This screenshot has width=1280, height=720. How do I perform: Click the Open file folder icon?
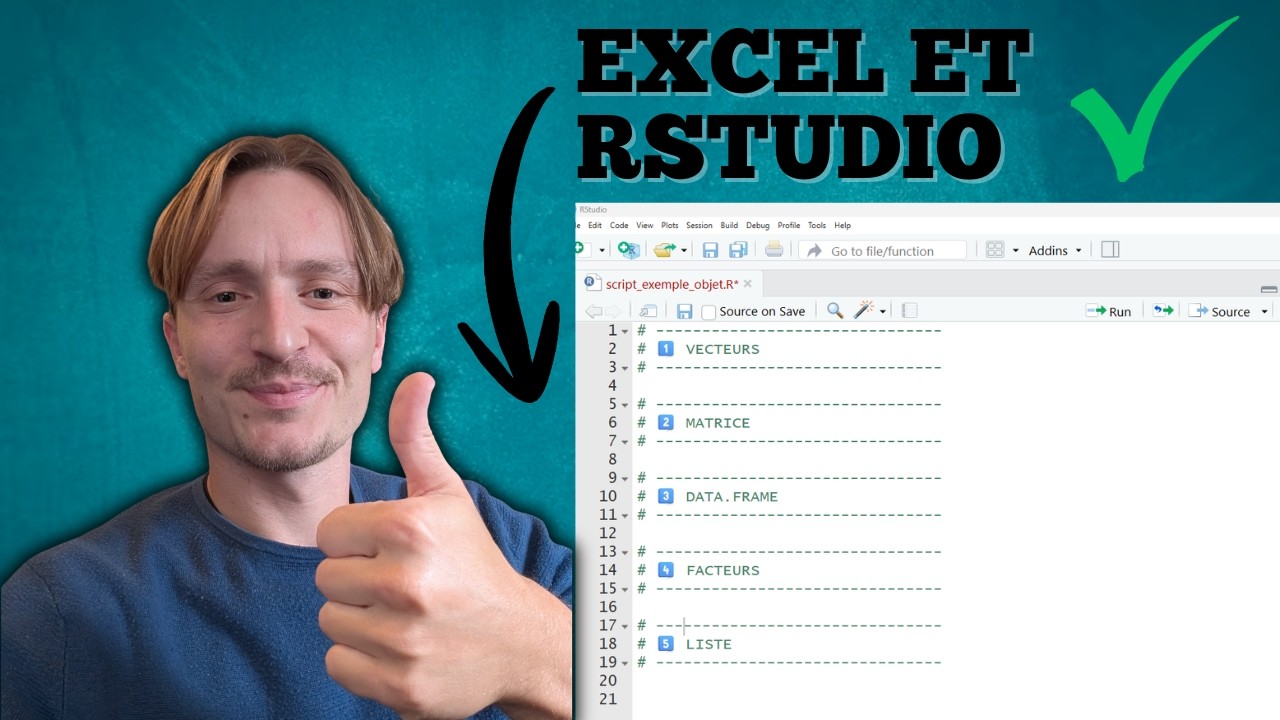click(x=663, y=250)
